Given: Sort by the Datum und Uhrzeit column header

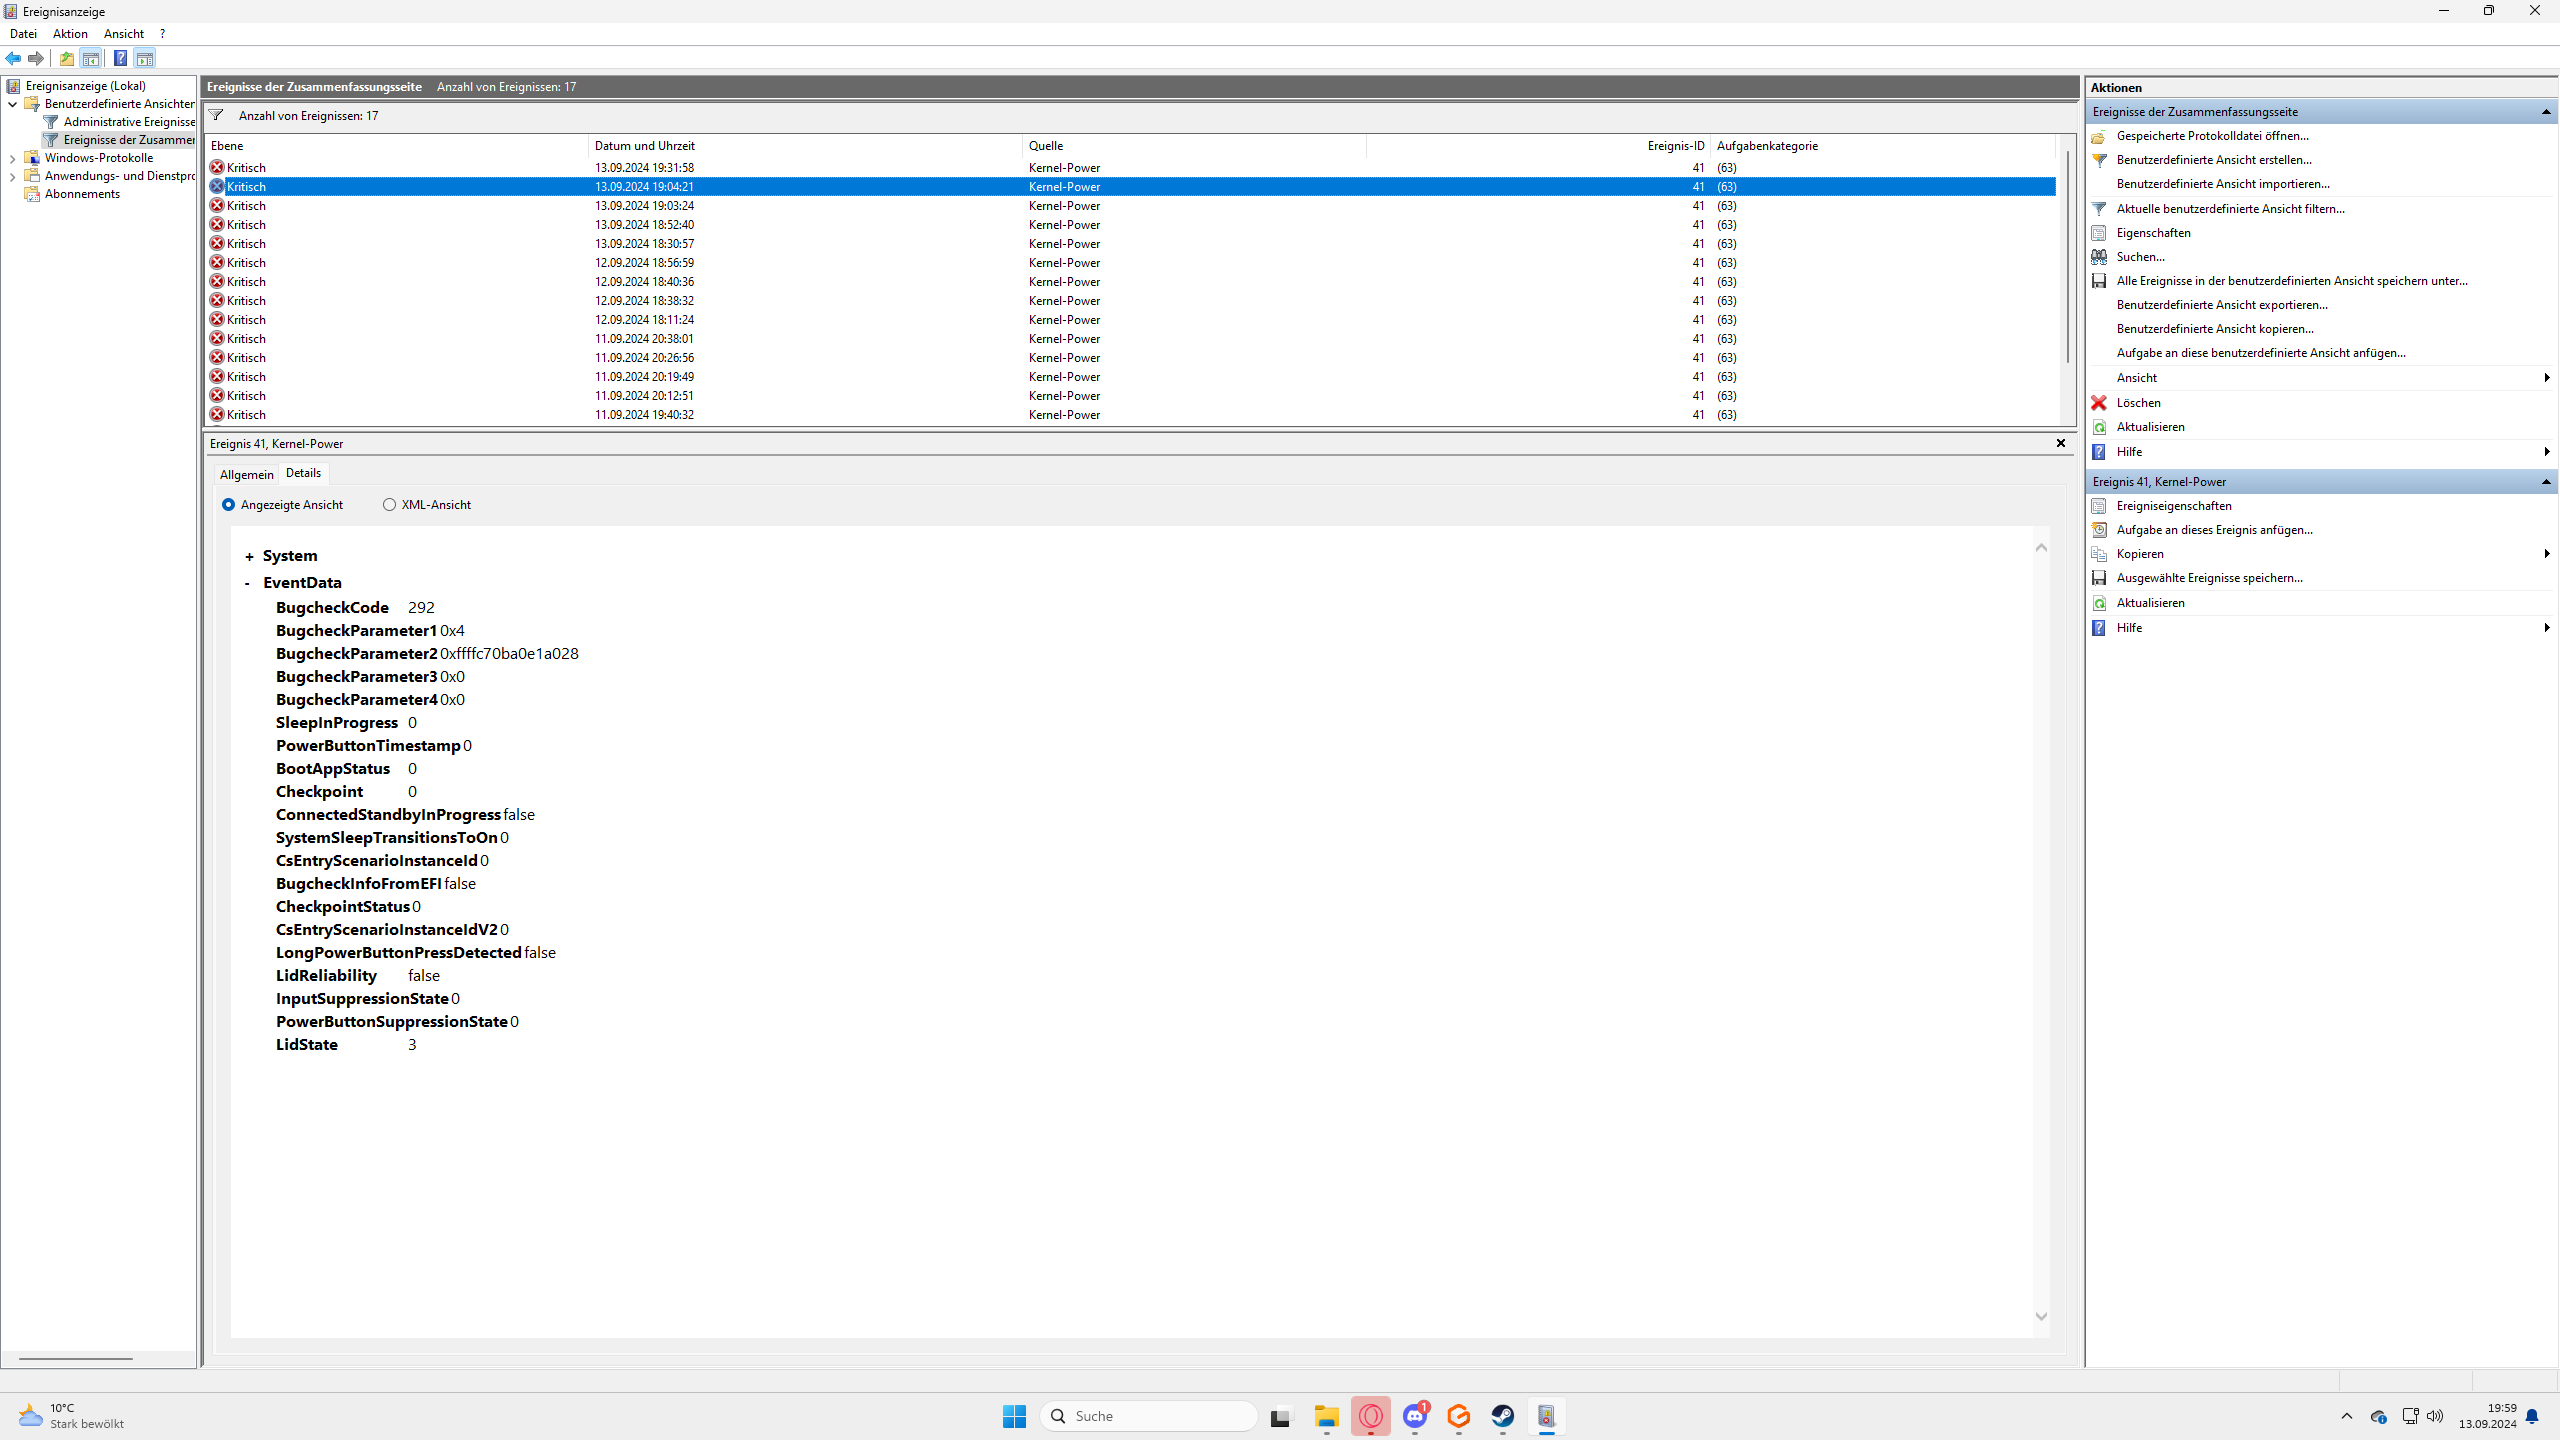Looking at the screenshot, I should (x=805, y=146).
